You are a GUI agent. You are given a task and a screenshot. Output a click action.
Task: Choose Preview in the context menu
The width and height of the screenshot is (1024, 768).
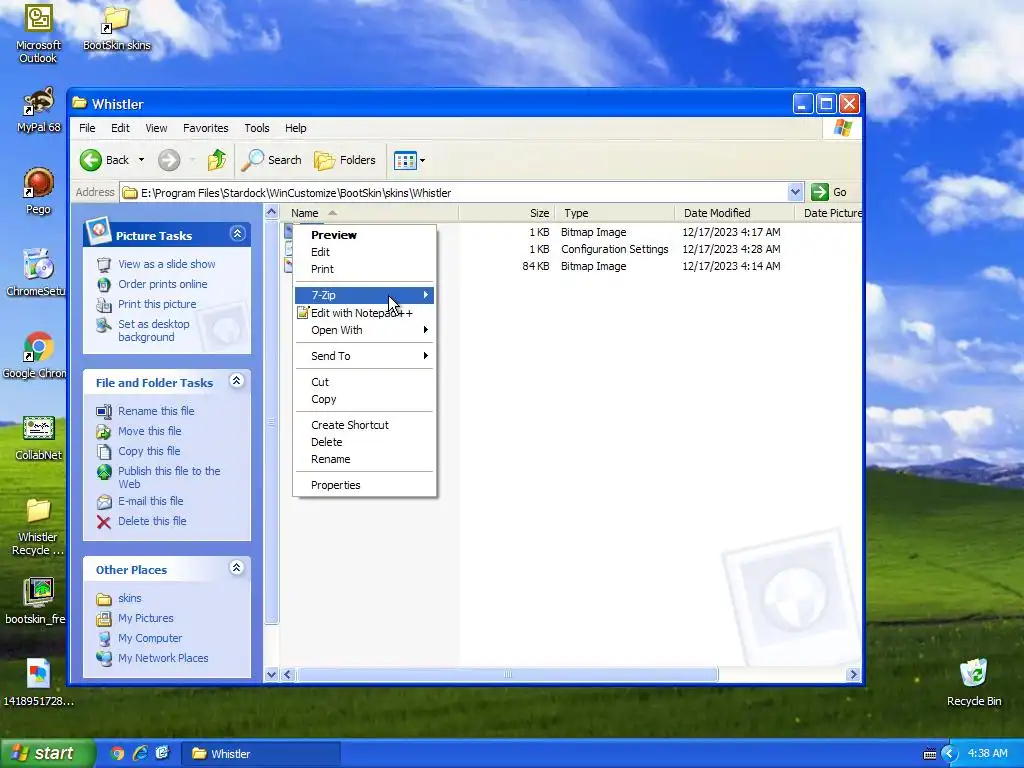tap(364, 235)
